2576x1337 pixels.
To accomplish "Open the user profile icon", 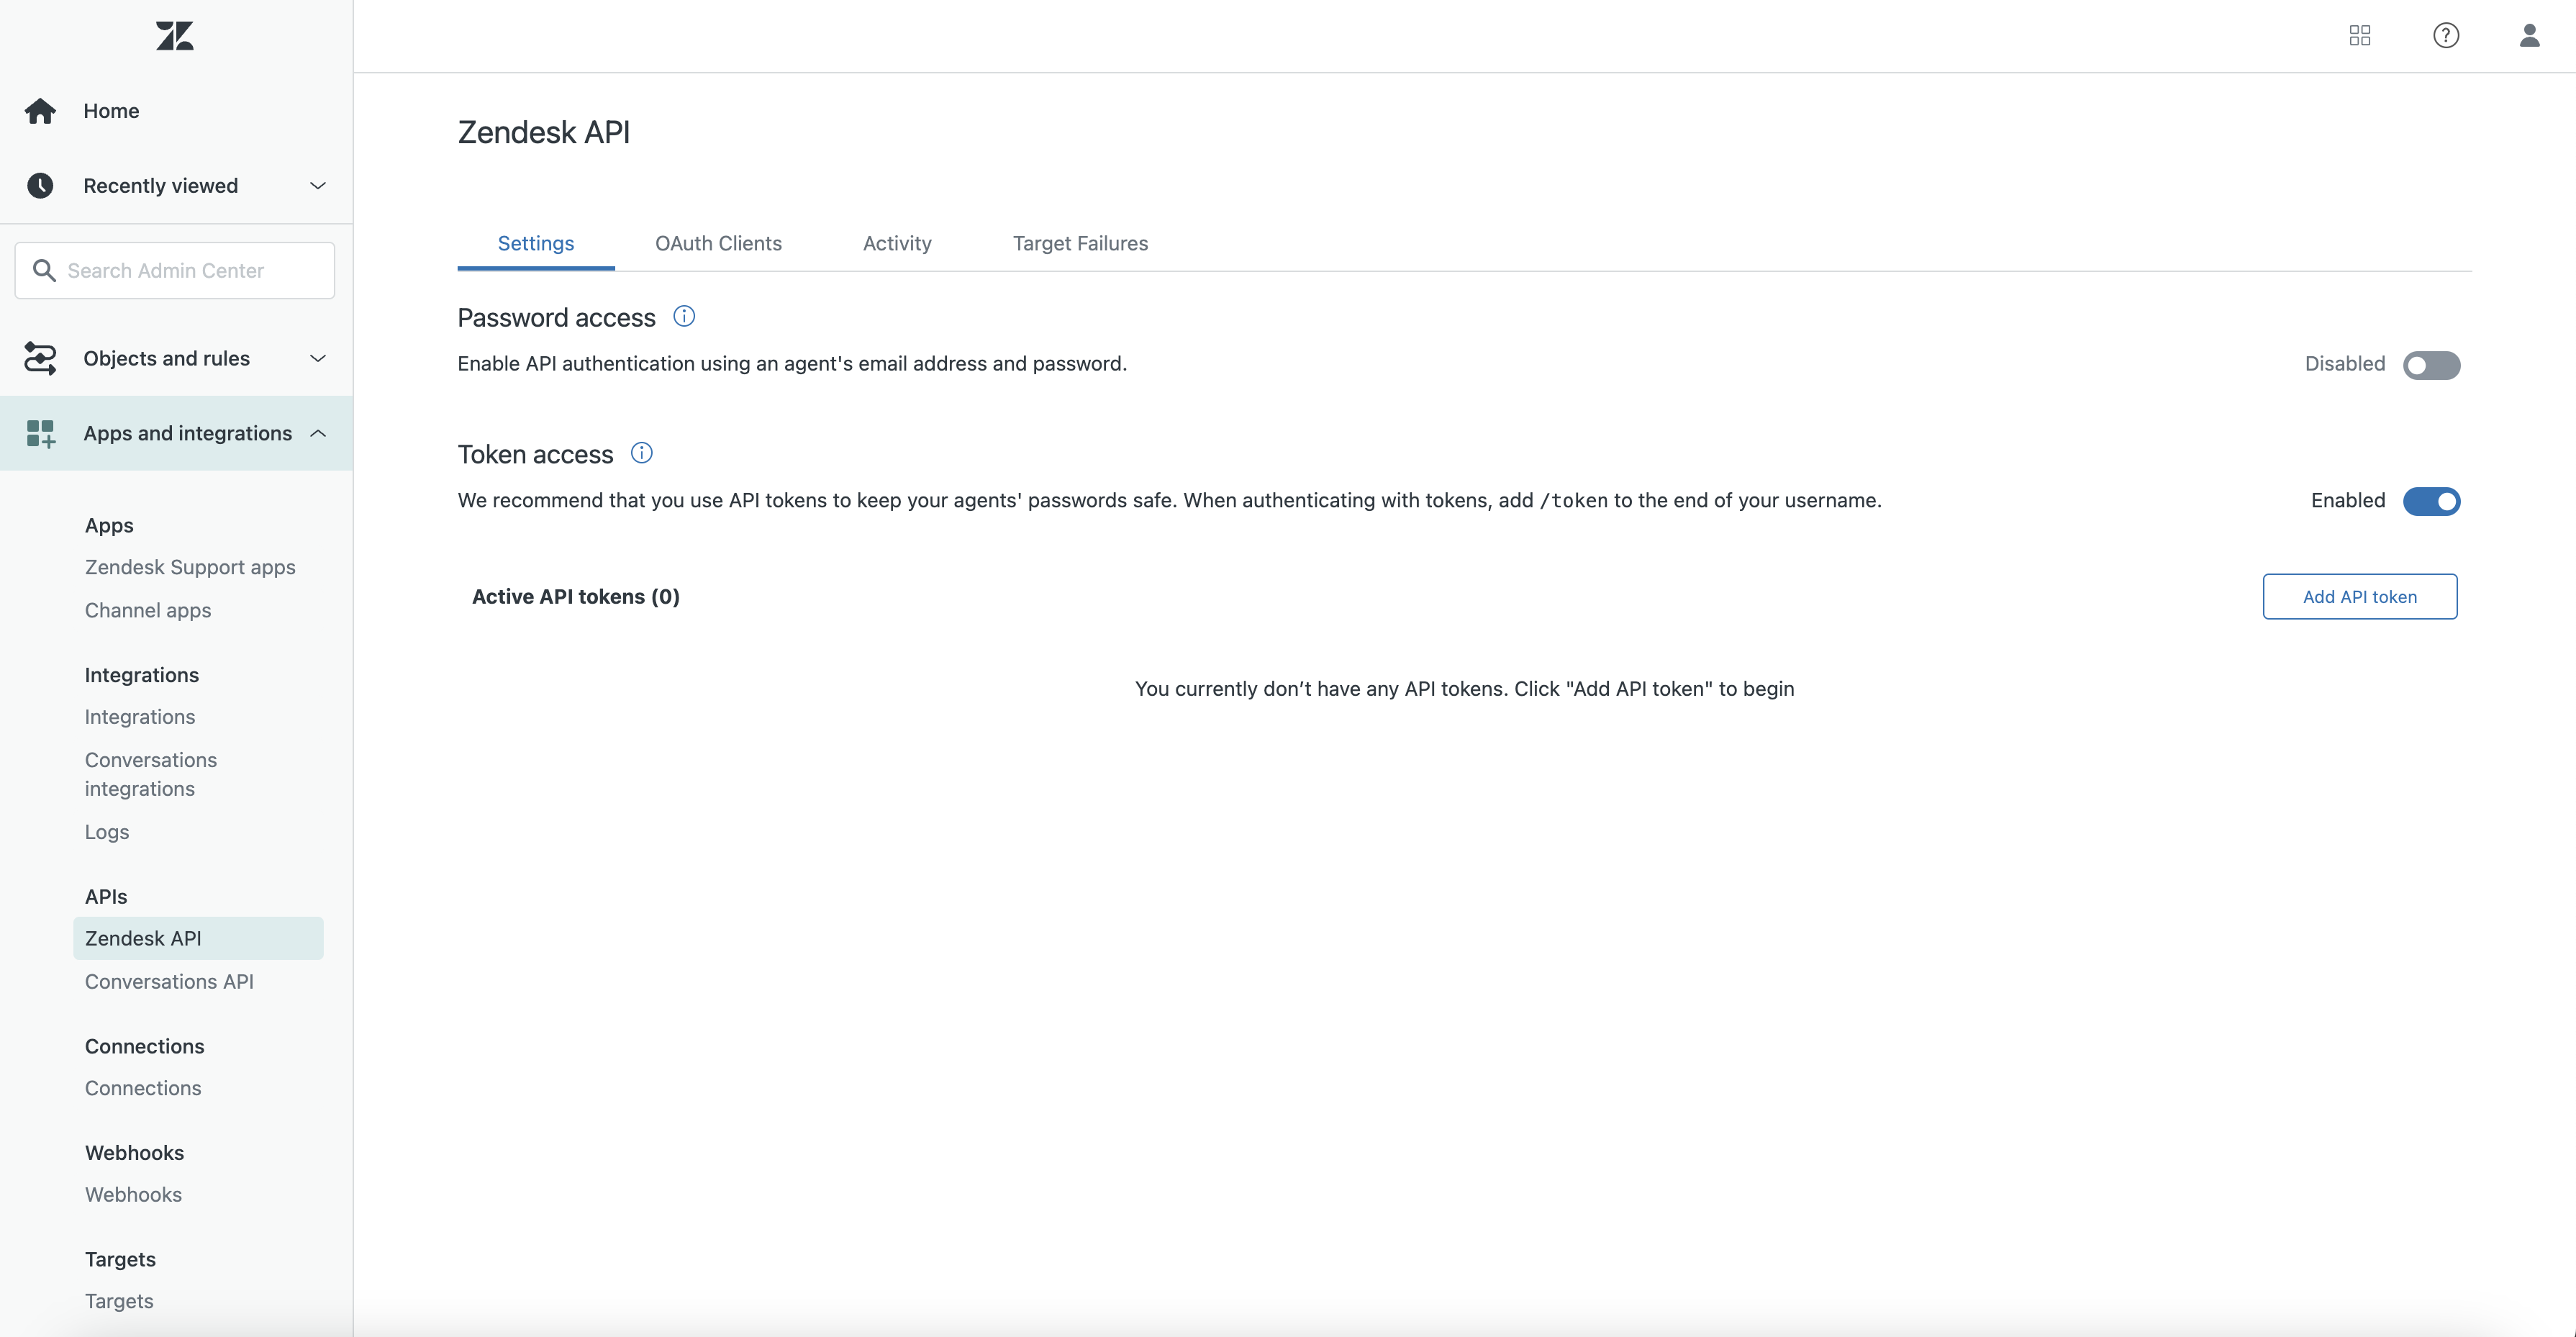I will tap(2530, 36).
